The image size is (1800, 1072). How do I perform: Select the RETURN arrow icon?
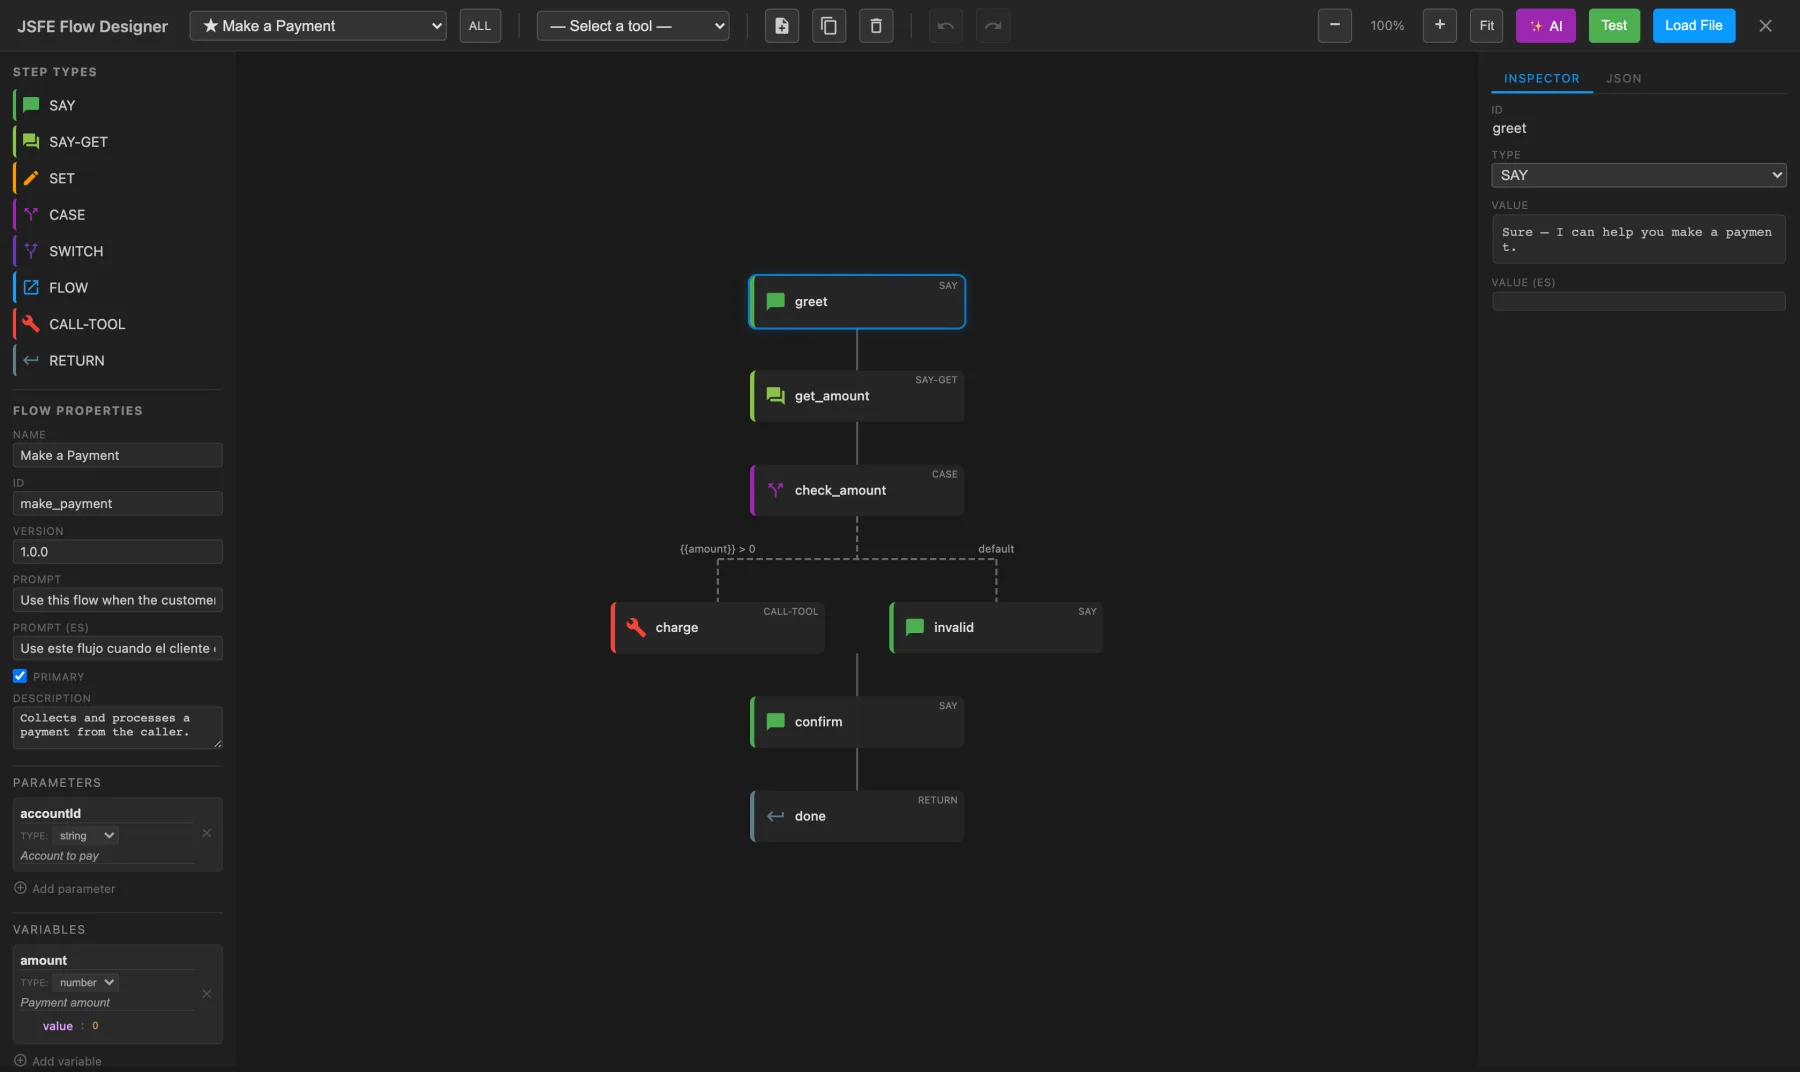coord(31,360)
